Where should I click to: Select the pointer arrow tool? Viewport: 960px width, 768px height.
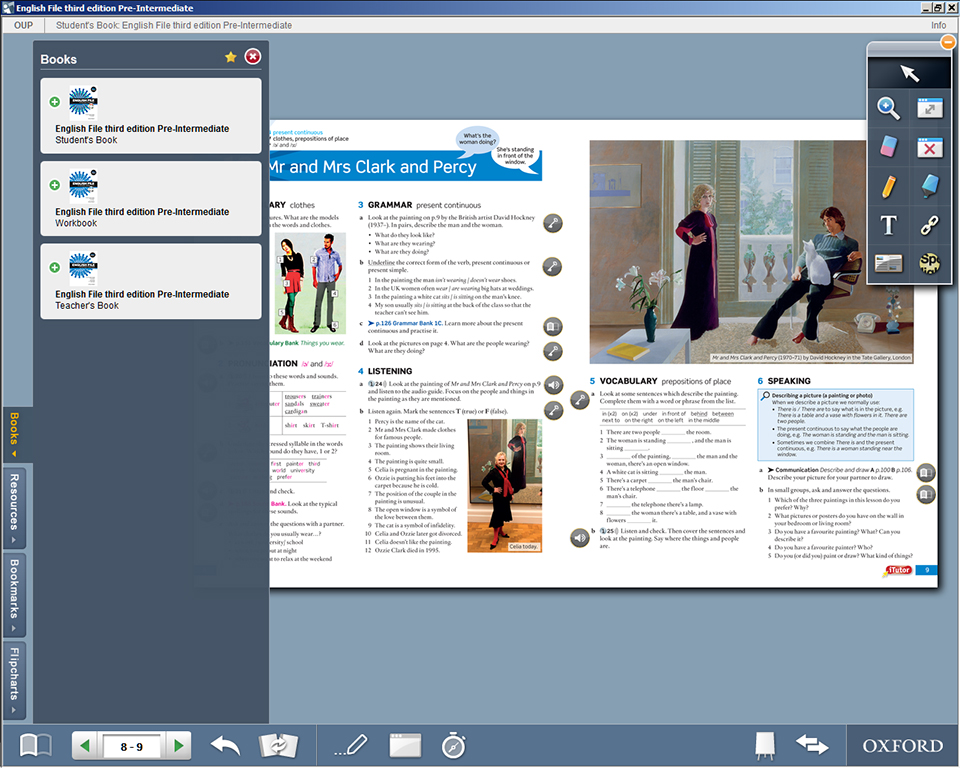[909, 73]
